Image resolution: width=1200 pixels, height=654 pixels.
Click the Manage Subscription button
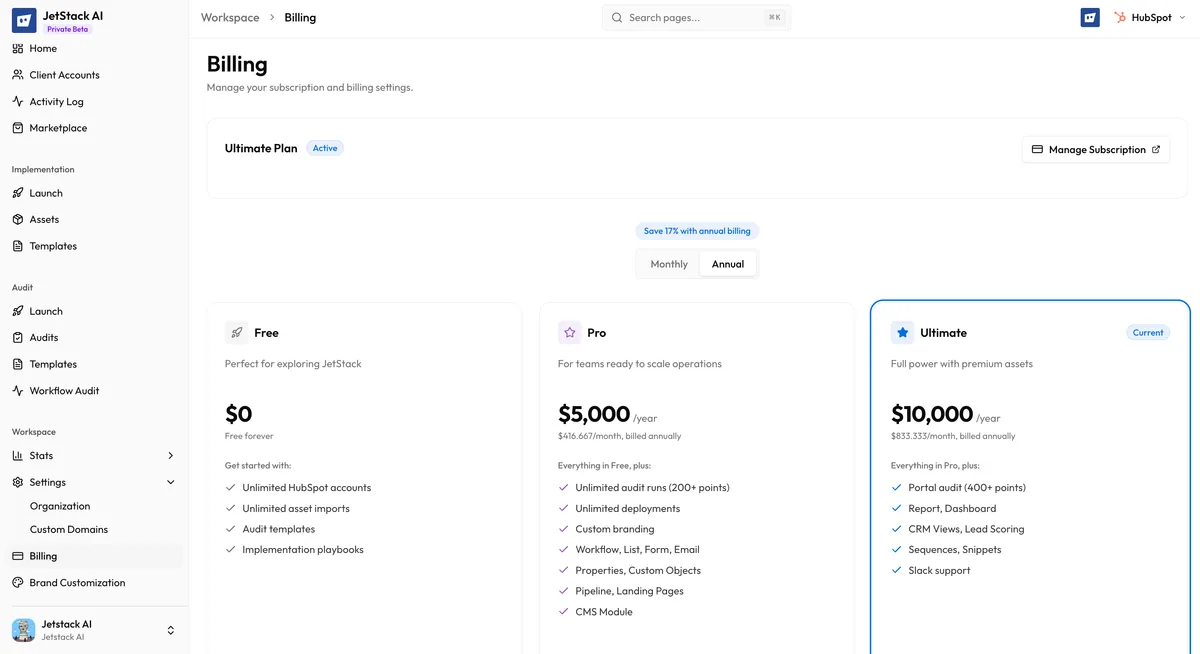point(1095,149)
